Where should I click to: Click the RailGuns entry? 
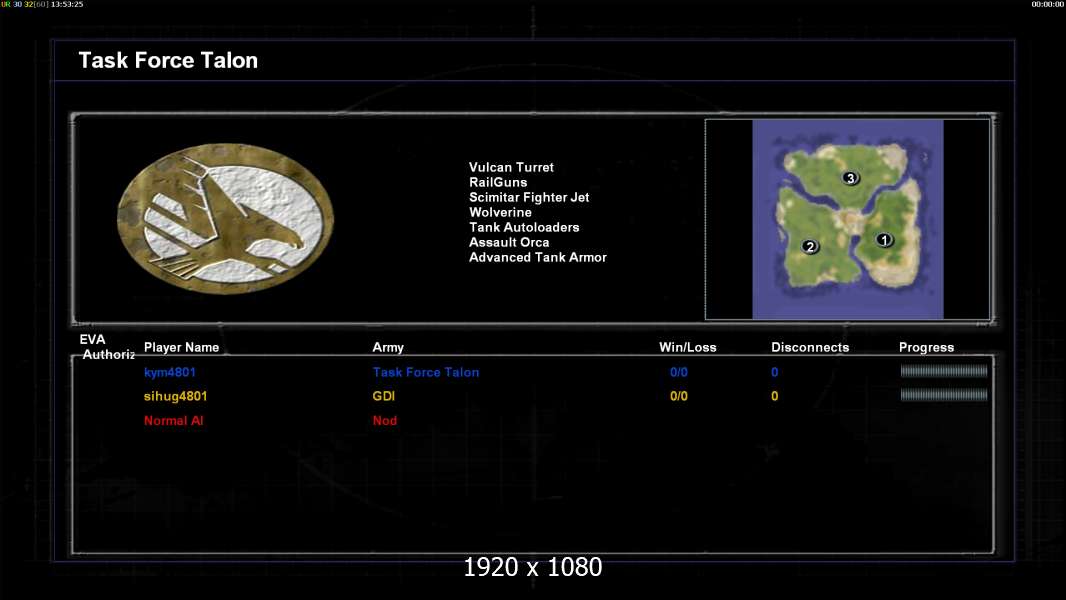pos(498,182)
